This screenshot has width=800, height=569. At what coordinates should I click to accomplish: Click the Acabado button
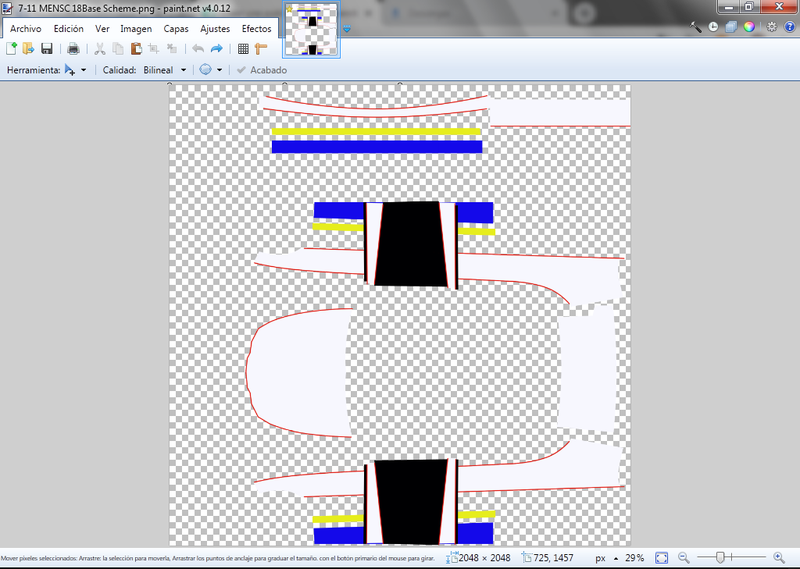tap(262, 70)
